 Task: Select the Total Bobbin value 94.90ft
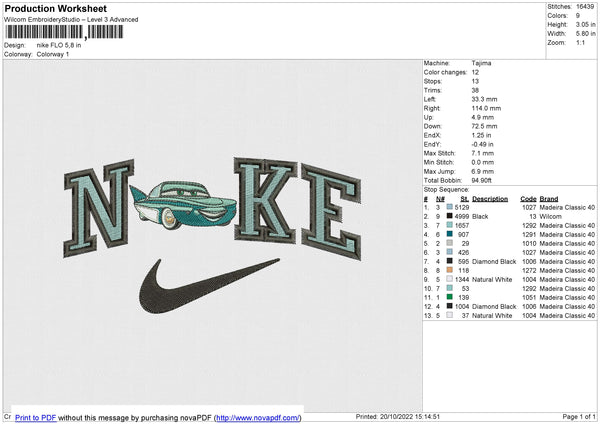(483, 180)
